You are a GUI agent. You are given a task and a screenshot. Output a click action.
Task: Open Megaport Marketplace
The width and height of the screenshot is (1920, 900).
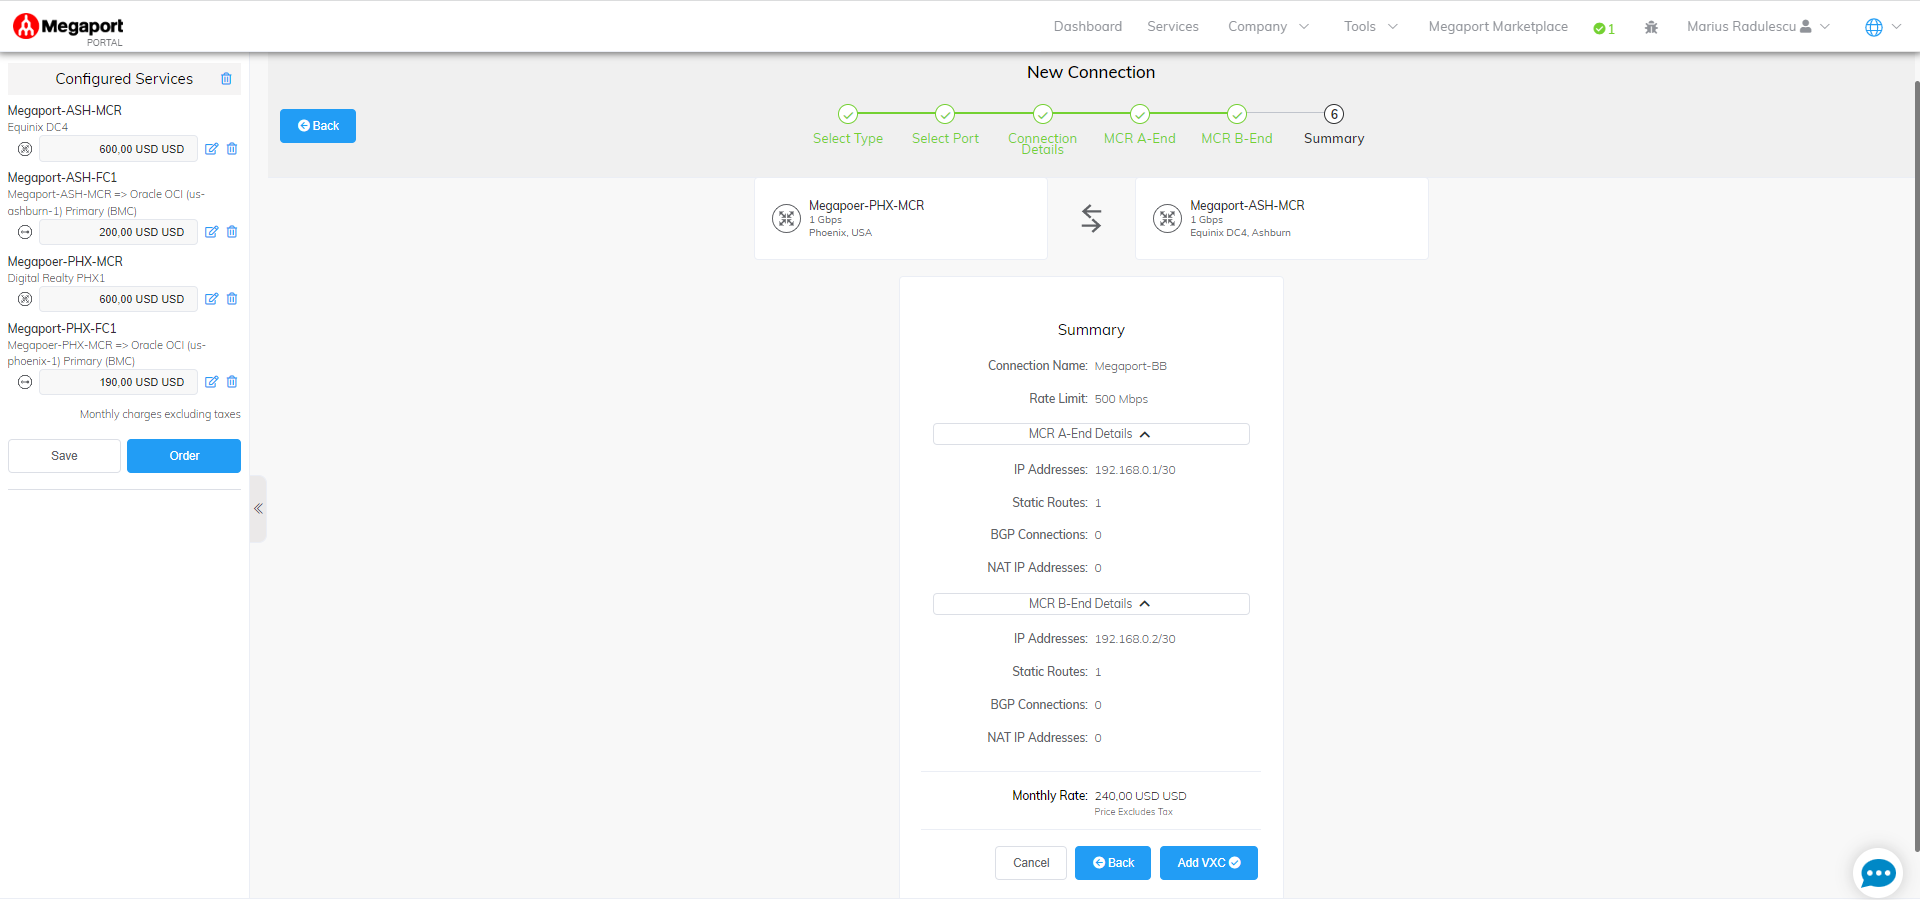1498,27
